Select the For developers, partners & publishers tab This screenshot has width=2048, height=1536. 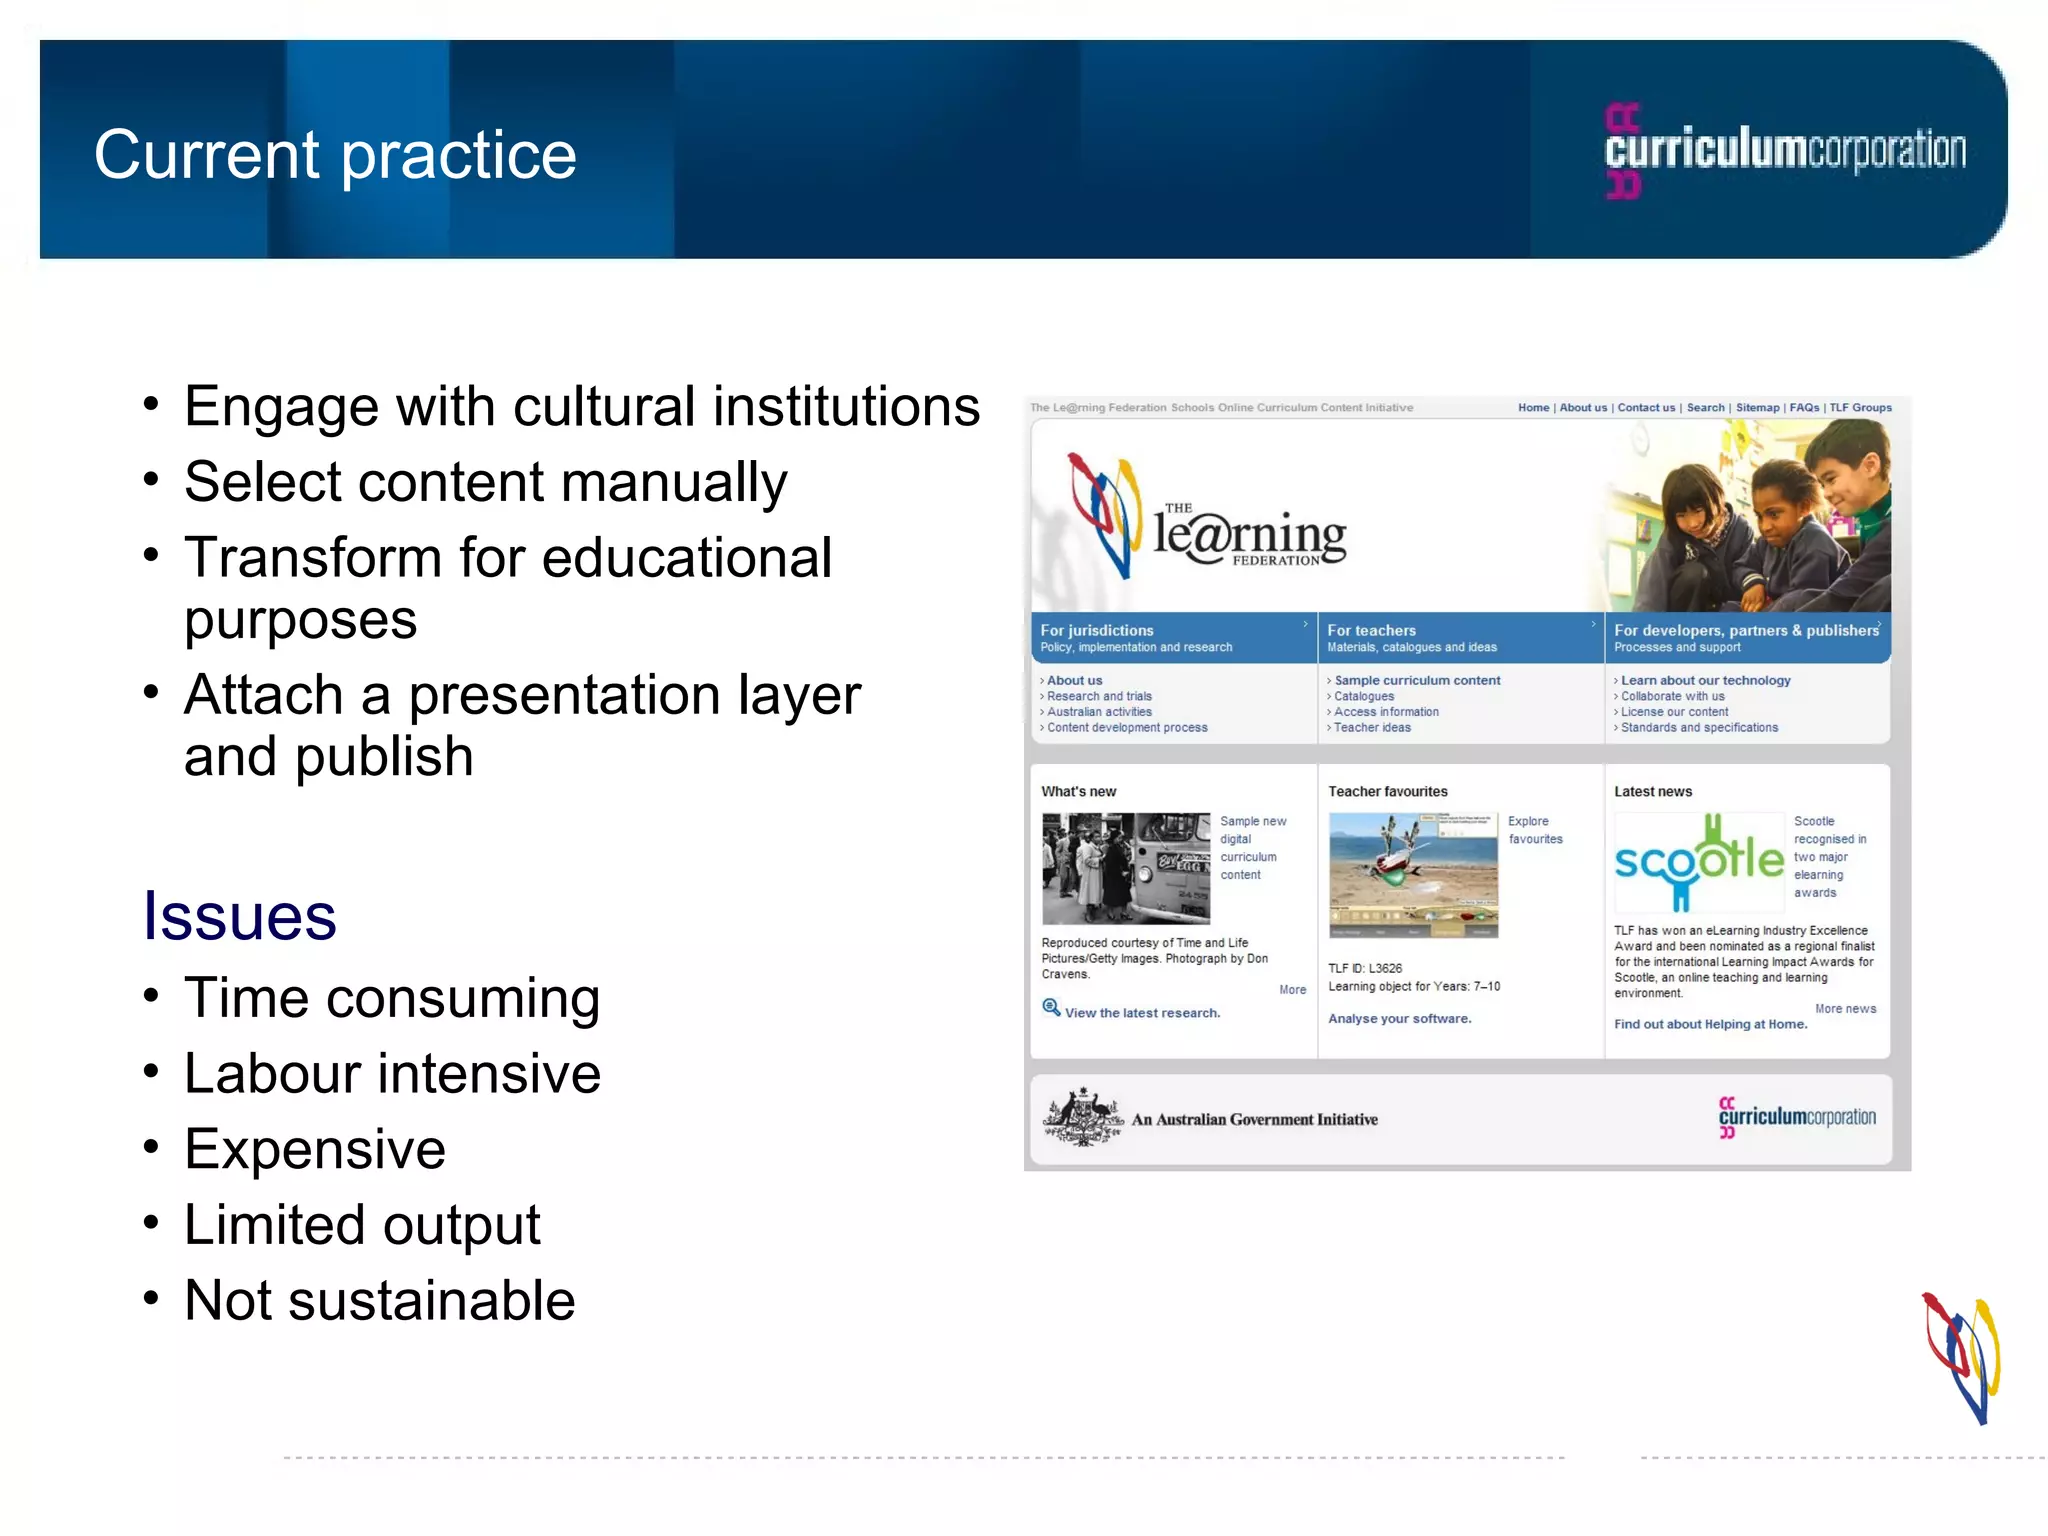[1748, 638]
